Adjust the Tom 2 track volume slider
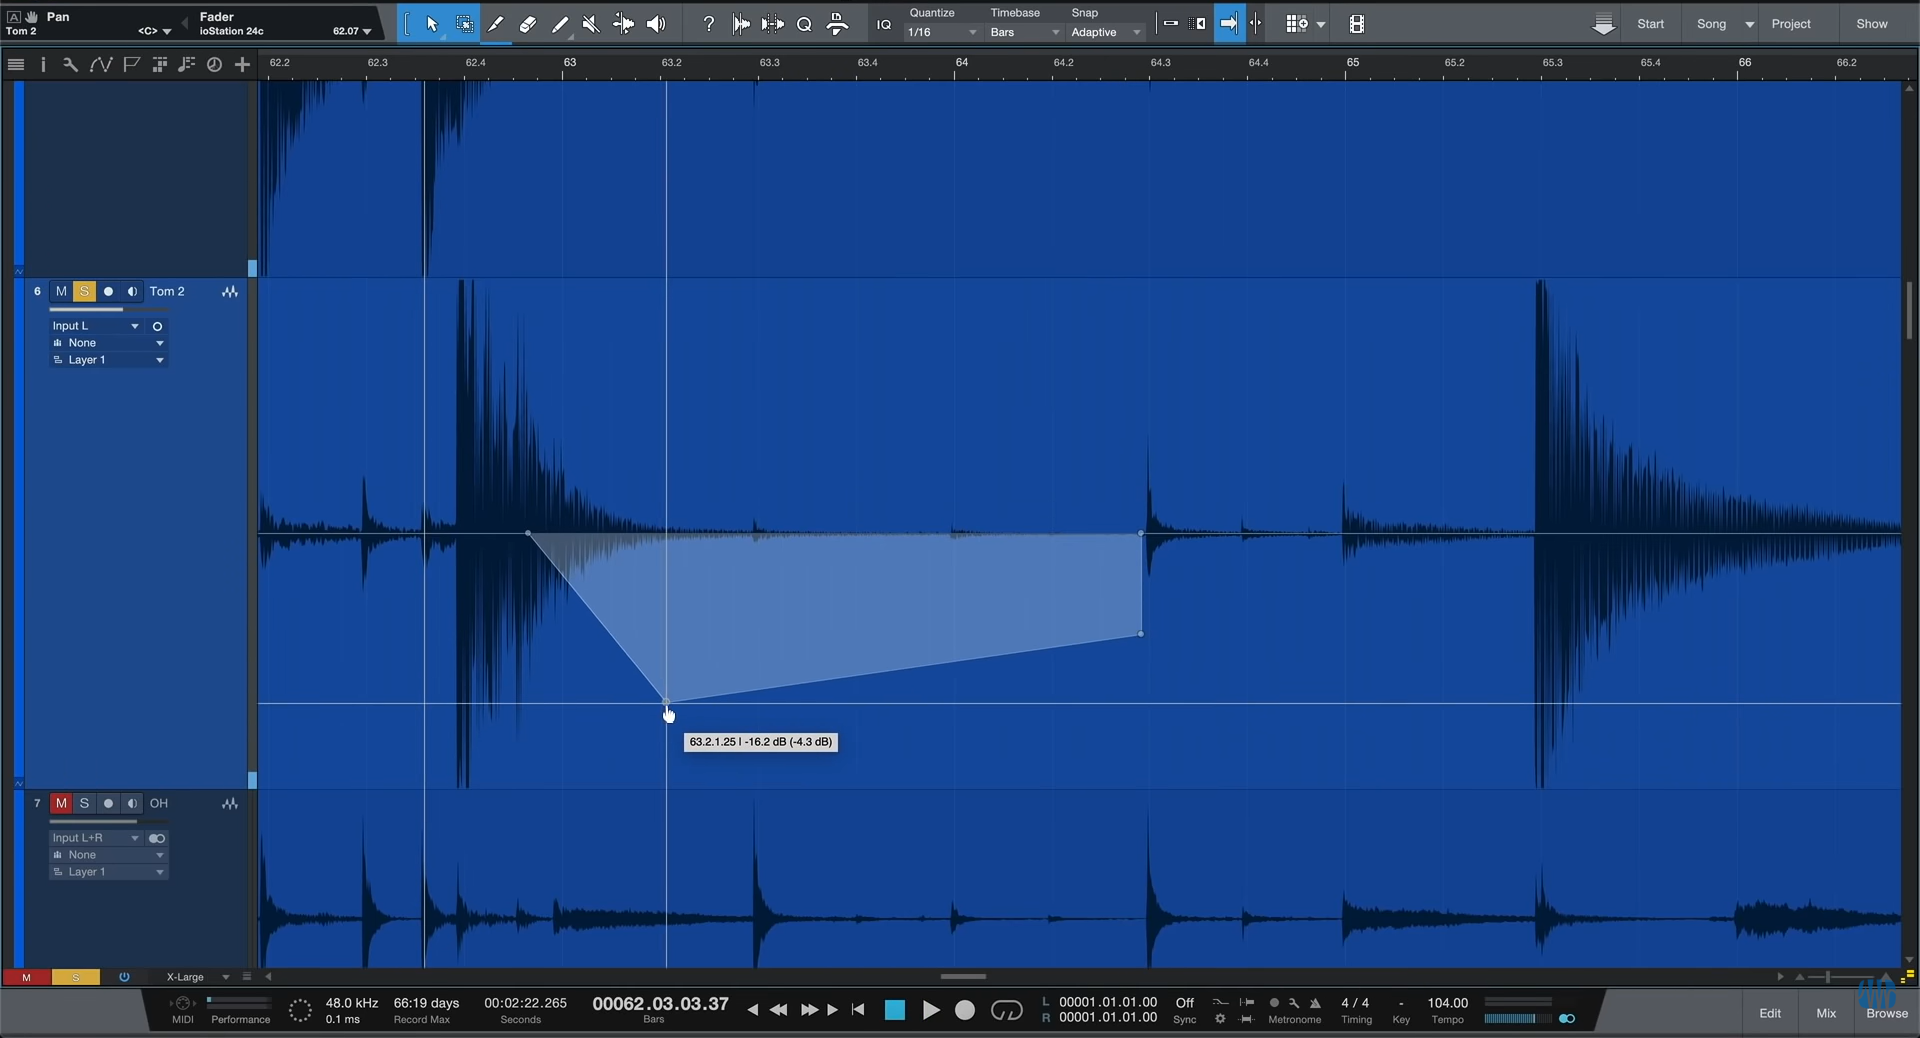Screen dimensions: 1920x1038 tap(107, 310)
